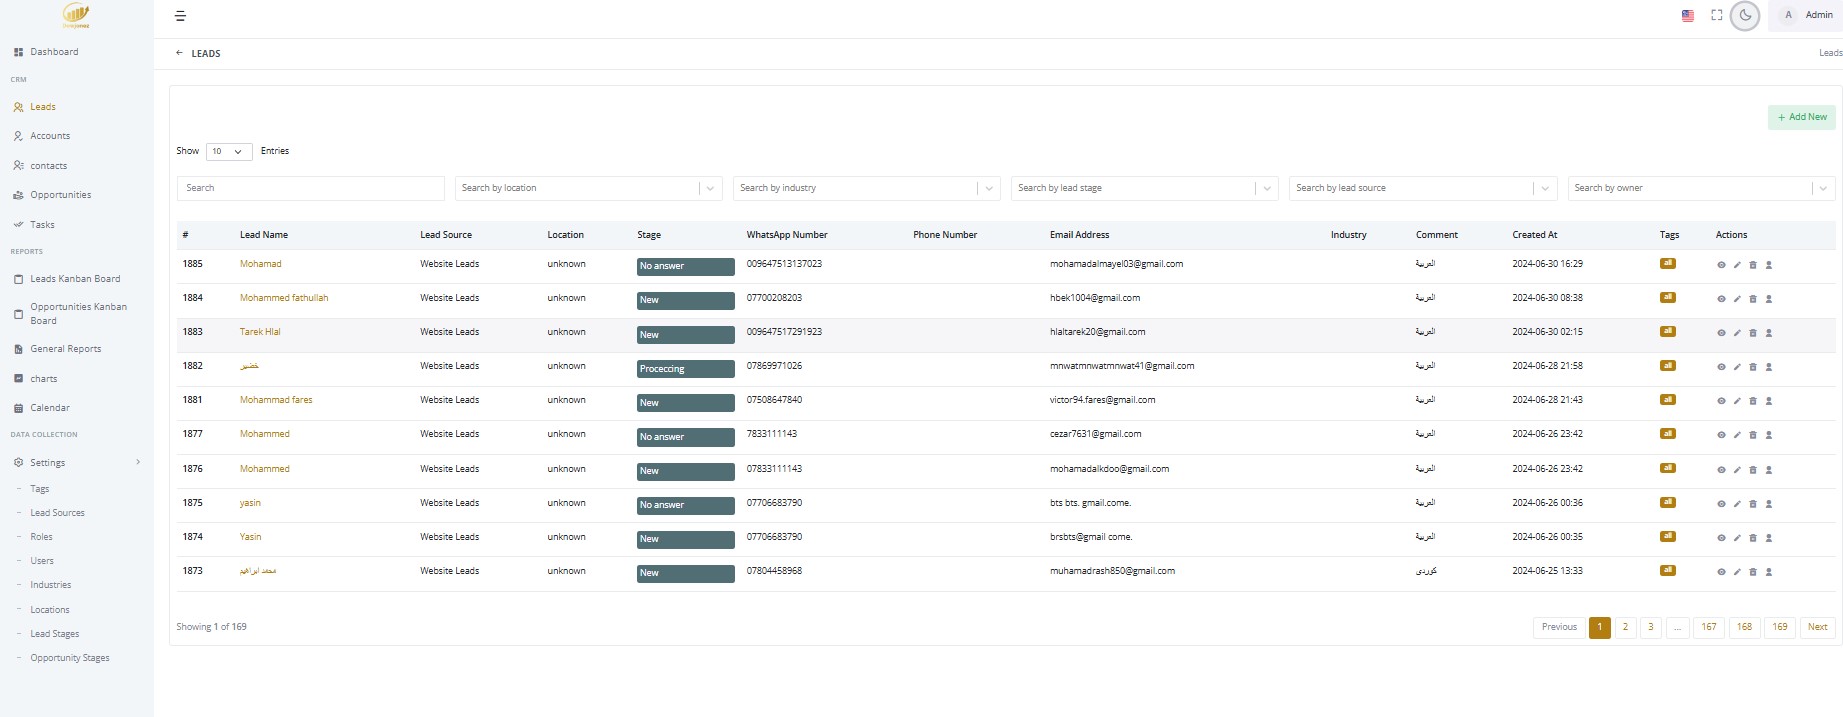The width and height of the screenshot is (1843, 717).
Task: Toggle dark mode moon icon
Action: (1745, 16)
